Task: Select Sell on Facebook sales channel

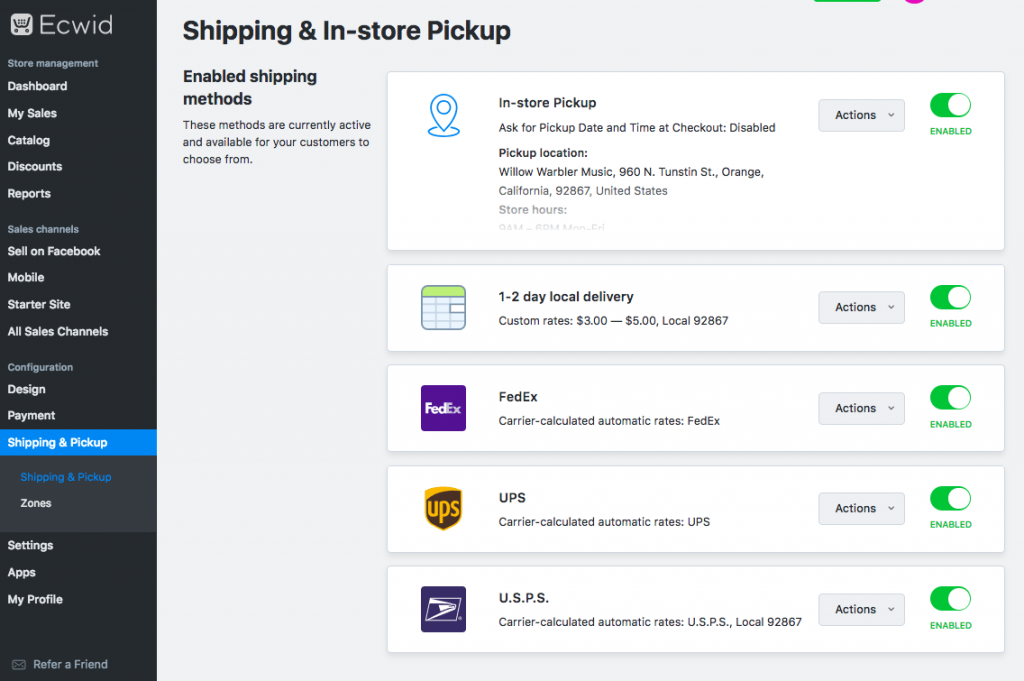Action: [x=54, y=251]
